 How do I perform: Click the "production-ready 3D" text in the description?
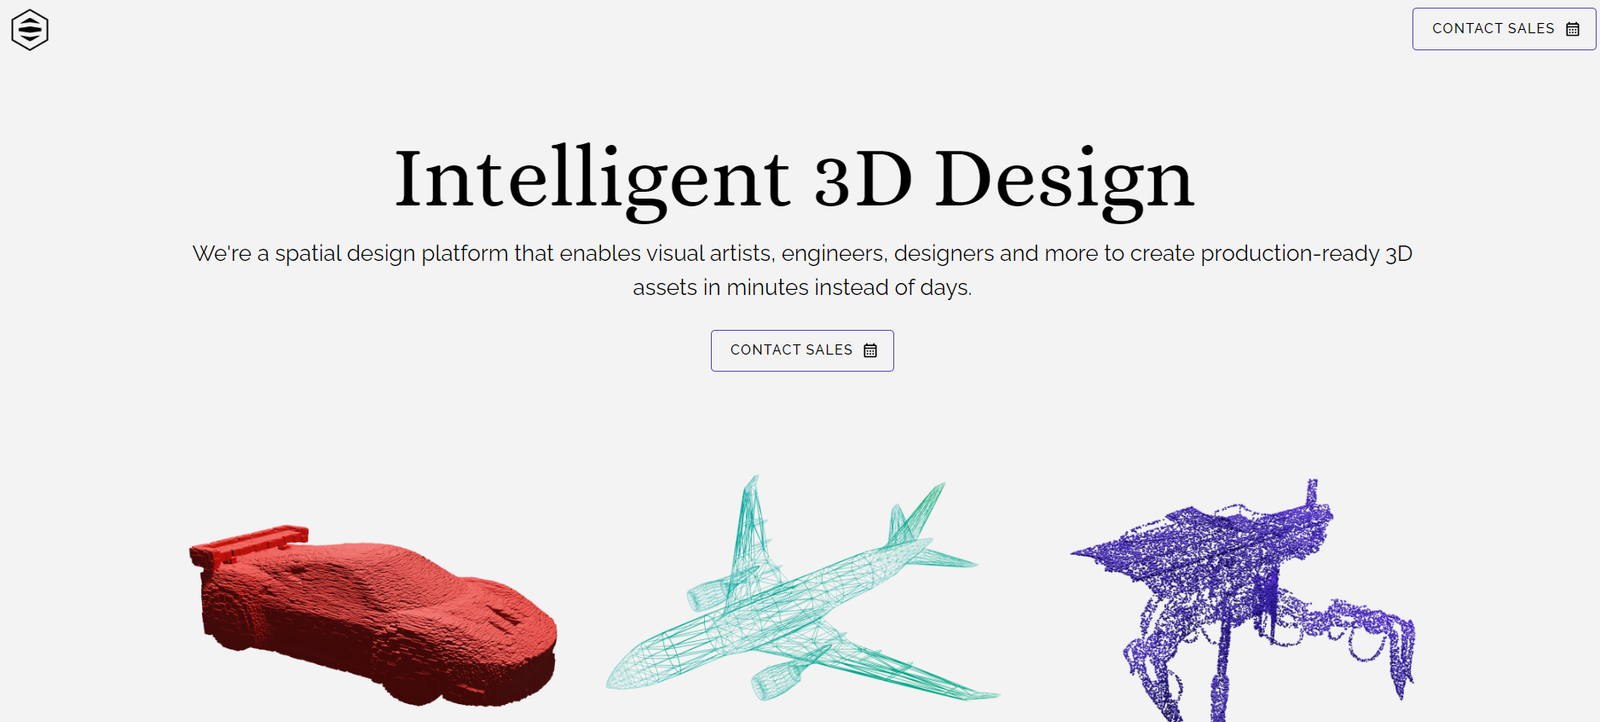click(x=1306, y=254)
